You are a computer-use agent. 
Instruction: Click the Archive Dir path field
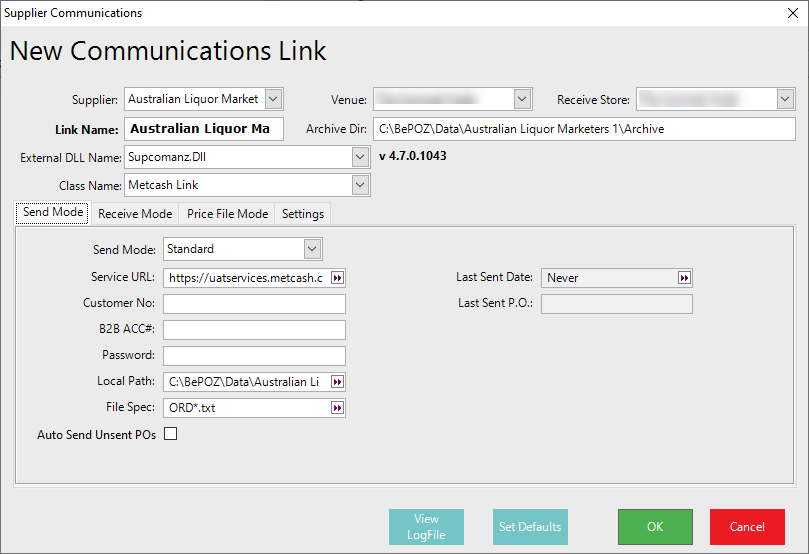pos(584,129)
